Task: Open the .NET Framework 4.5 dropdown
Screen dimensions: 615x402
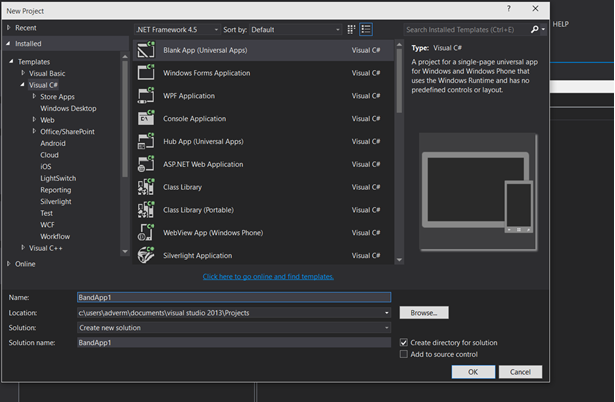Action: 177,29
